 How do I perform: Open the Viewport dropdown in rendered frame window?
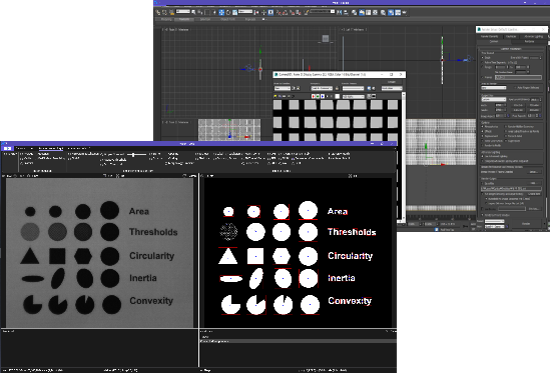[322, 88]
